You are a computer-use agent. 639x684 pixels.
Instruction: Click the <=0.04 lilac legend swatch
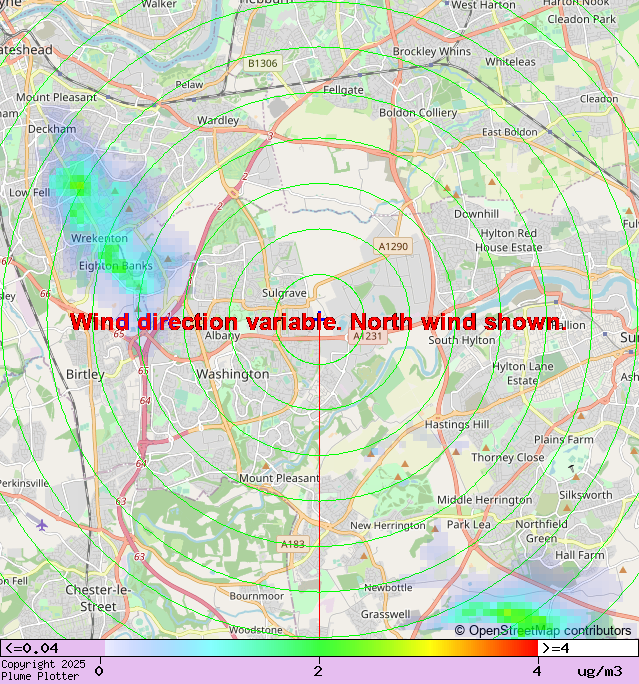52,648
